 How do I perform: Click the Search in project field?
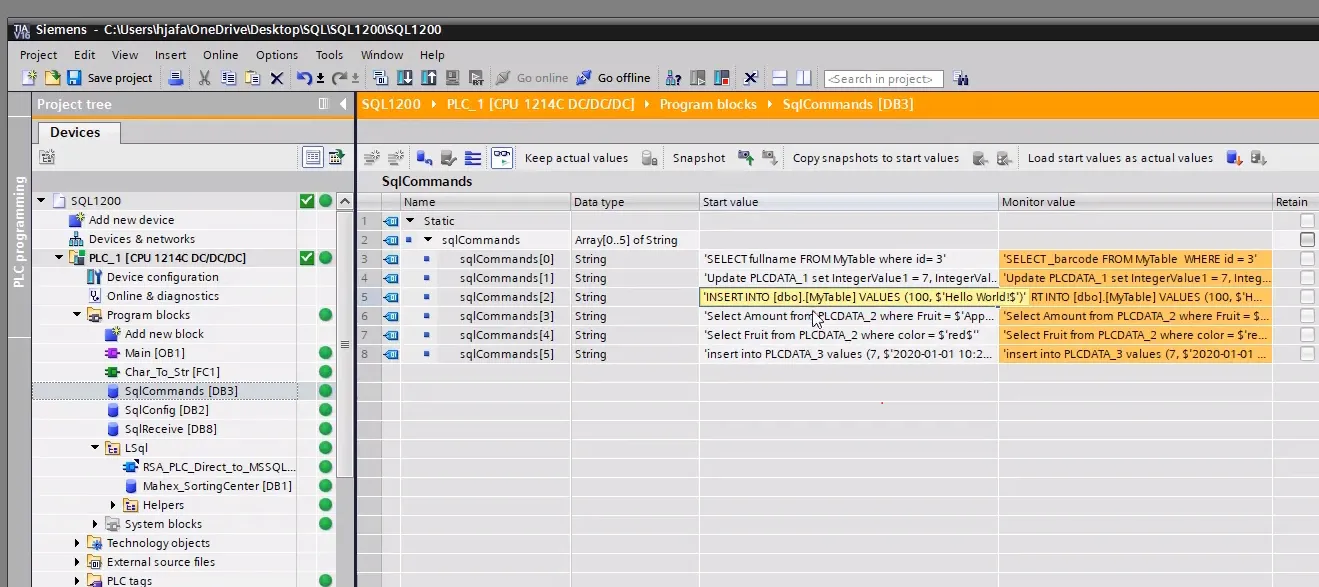(885, 78)
